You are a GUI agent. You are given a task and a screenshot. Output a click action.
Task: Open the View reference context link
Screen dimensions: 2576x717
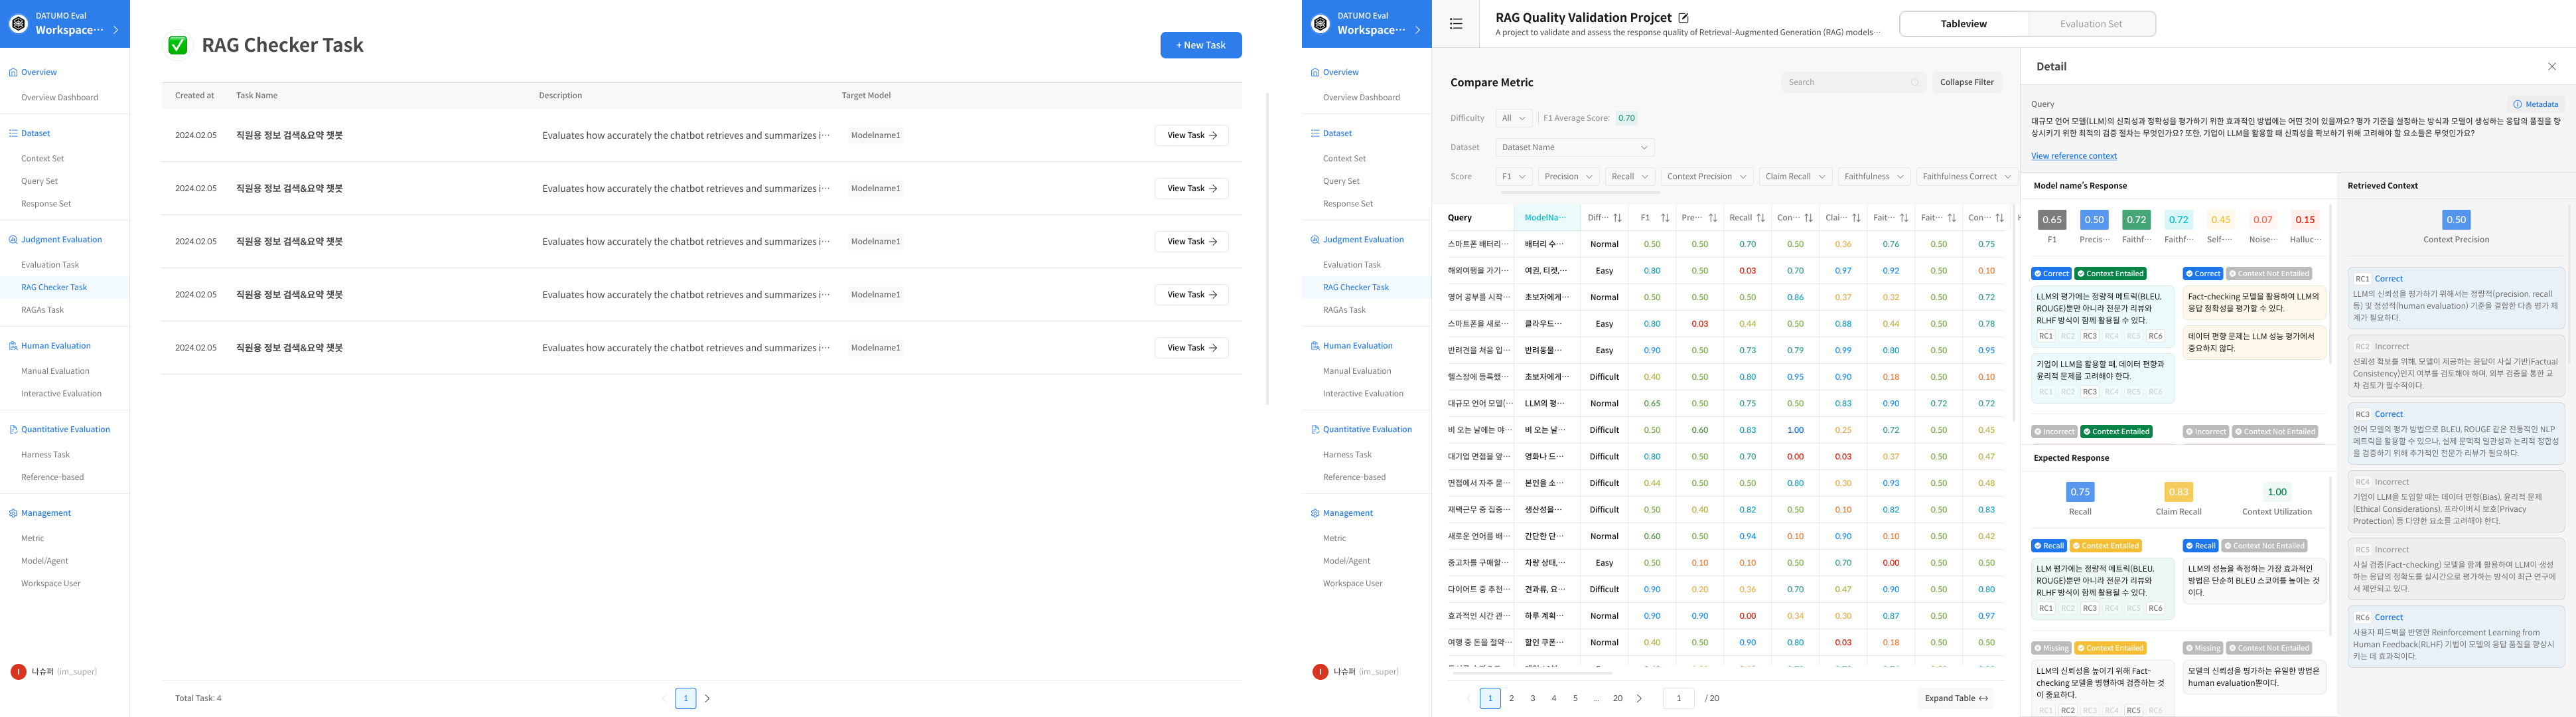[2073, 156]
